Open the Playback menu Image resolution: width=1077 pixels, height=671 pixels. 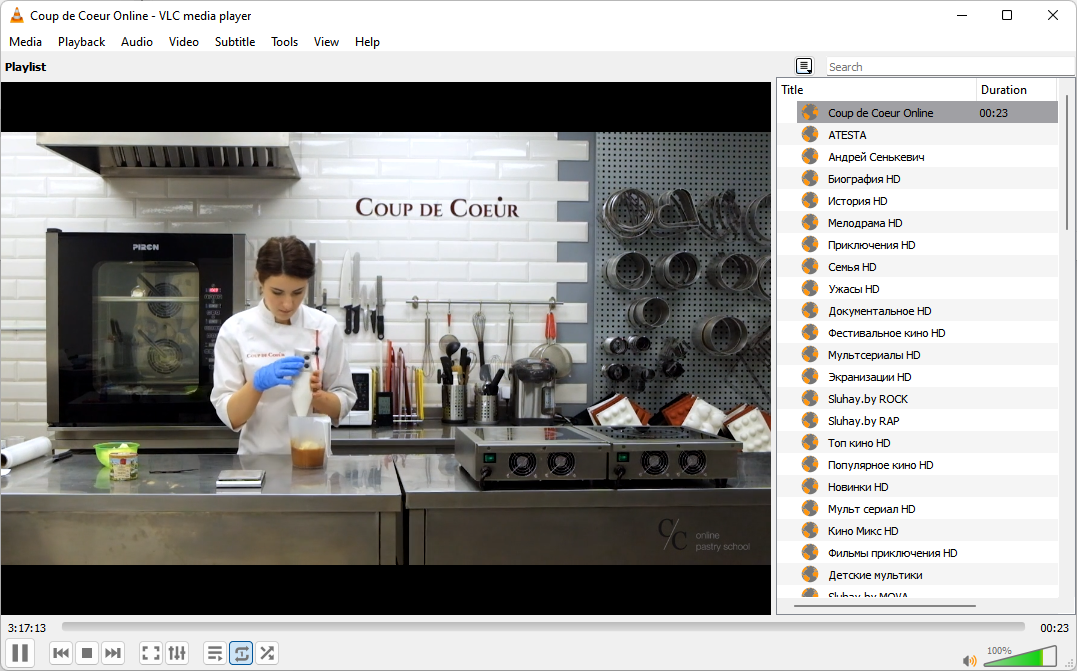[x=82, y=42]
